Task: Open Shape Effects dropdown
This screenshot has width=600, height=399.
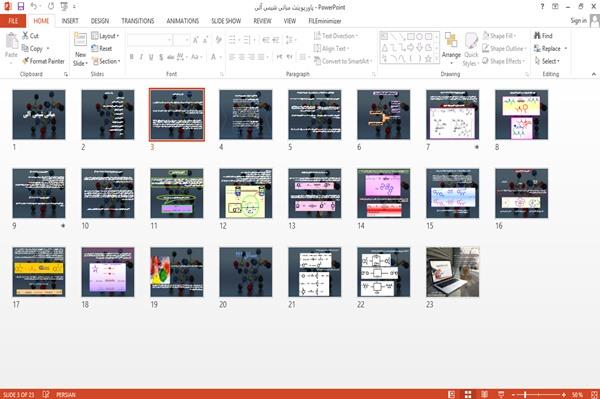Action: [503, 61]
